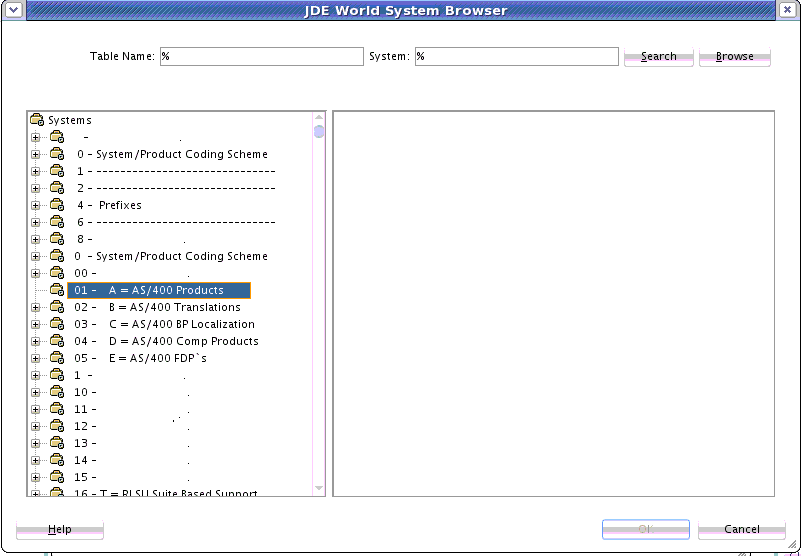Image resolution: width=801 pixels, height=556 pixels.
Task: Select the '4 - Prefixes' row
Action: (109, 205)
